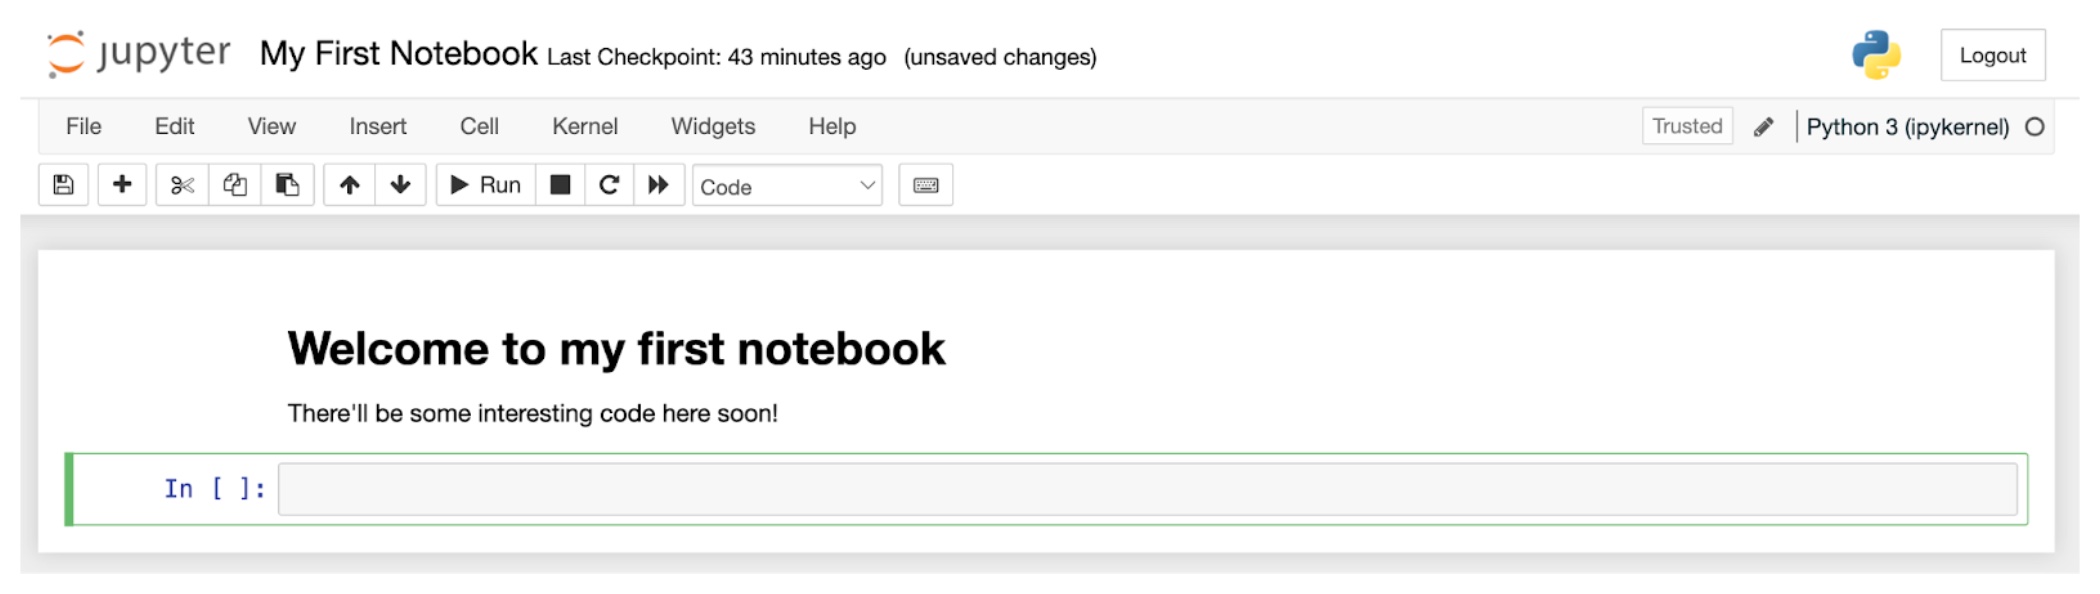Open the Code cell type dropdown
This screenshot has height=594, width=2100.
click(787, 186)
